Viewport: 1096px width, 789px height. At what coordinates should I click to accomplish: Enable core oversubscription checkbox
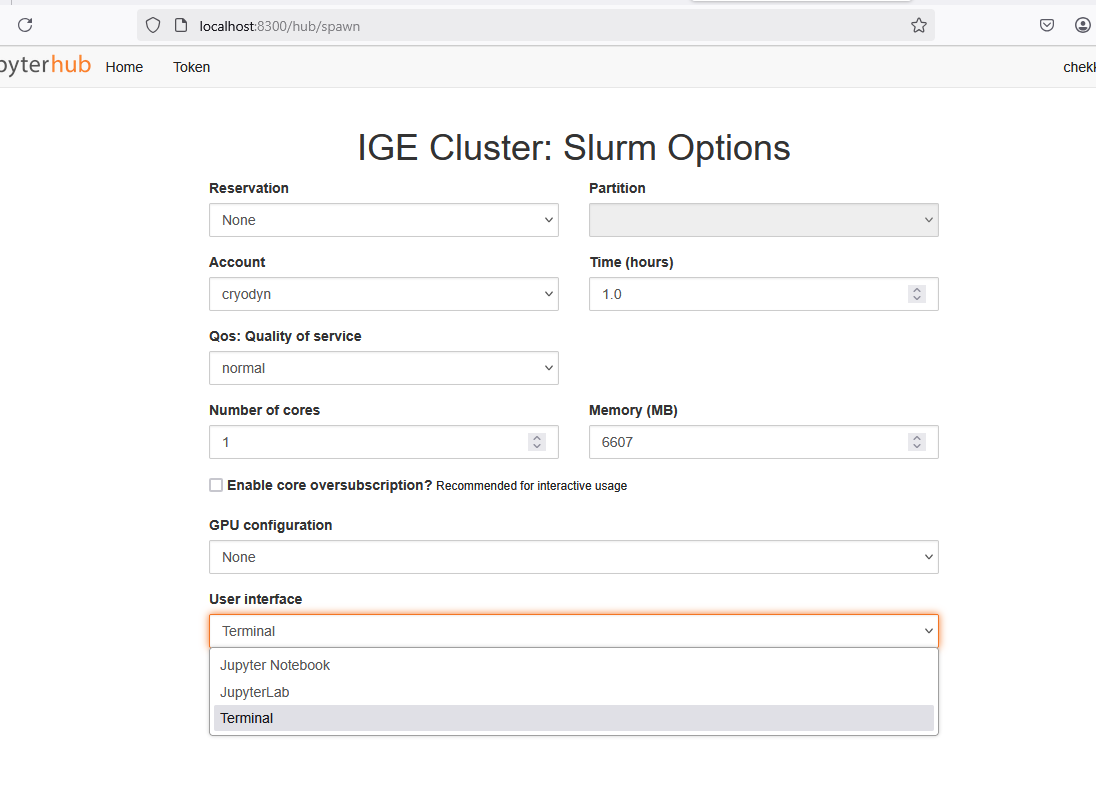pyautogui.click(x=216, y=485)
